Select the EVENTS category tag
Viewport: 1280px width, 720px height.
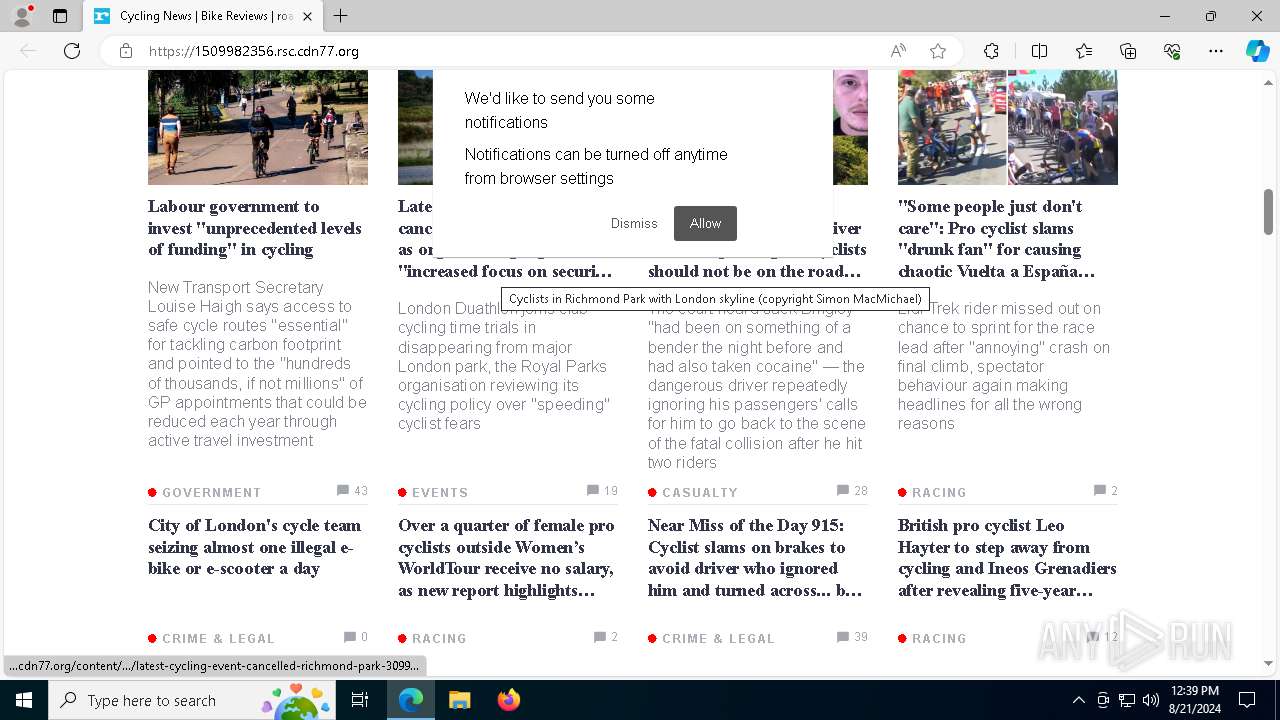(440, 492)
